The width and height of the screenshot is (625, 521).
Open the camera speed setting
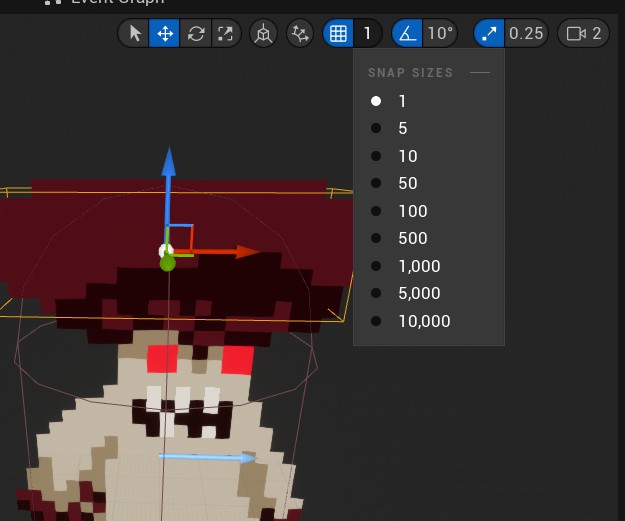pyautogui.click(x=583, y=34)
